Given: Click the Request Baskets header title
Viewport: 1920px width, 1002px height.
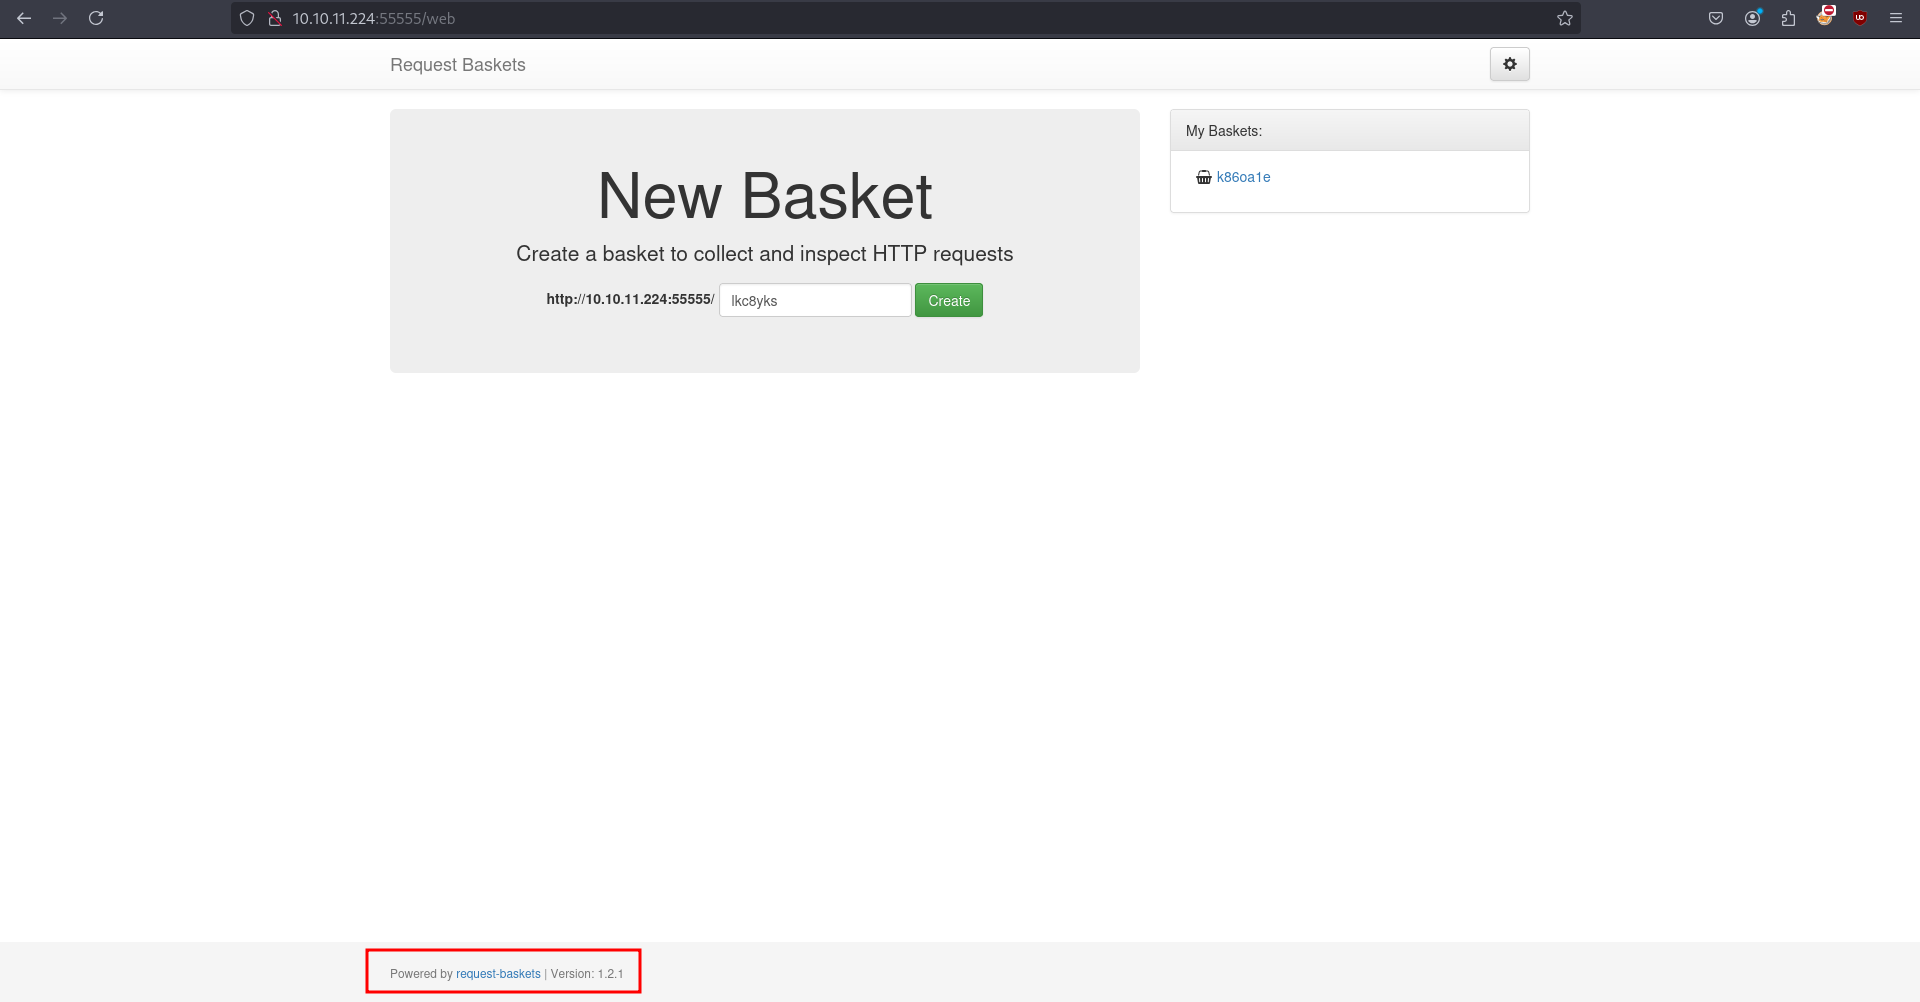Looking at the screenshot, I should click(458, 65).
